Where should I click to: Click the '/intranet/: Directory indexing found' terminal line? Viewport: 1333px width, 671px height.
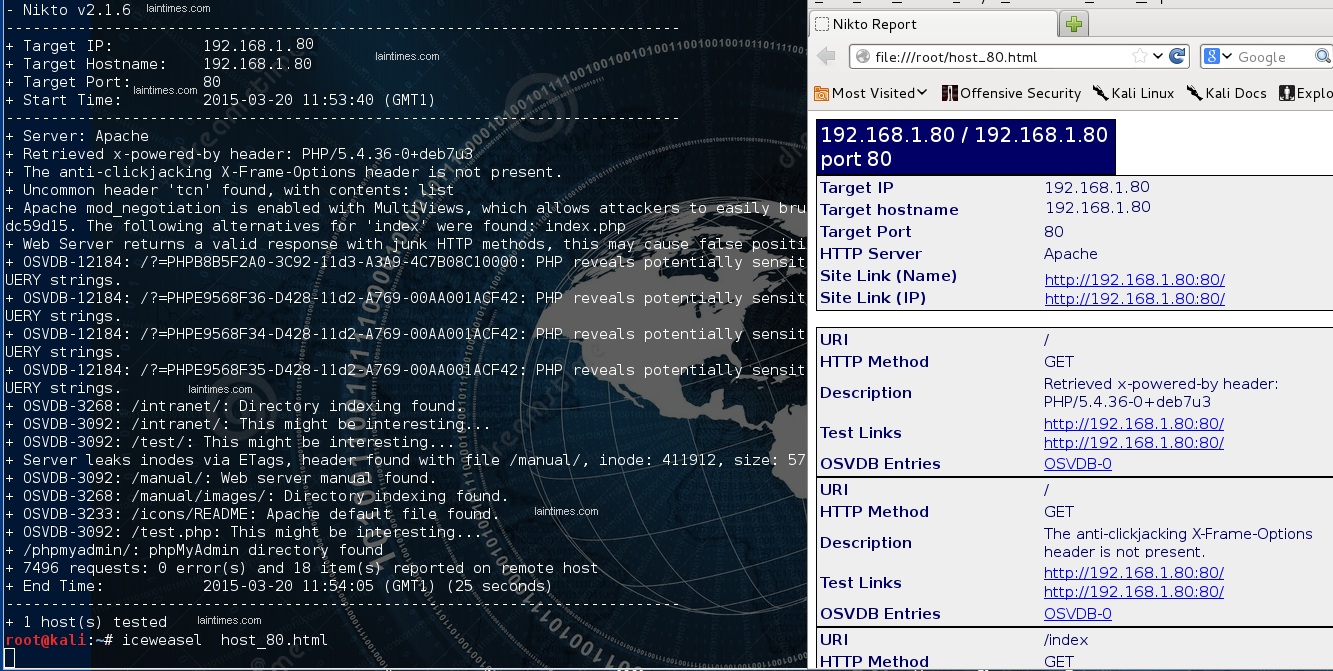pyautogui.click(x=235, y=406)
